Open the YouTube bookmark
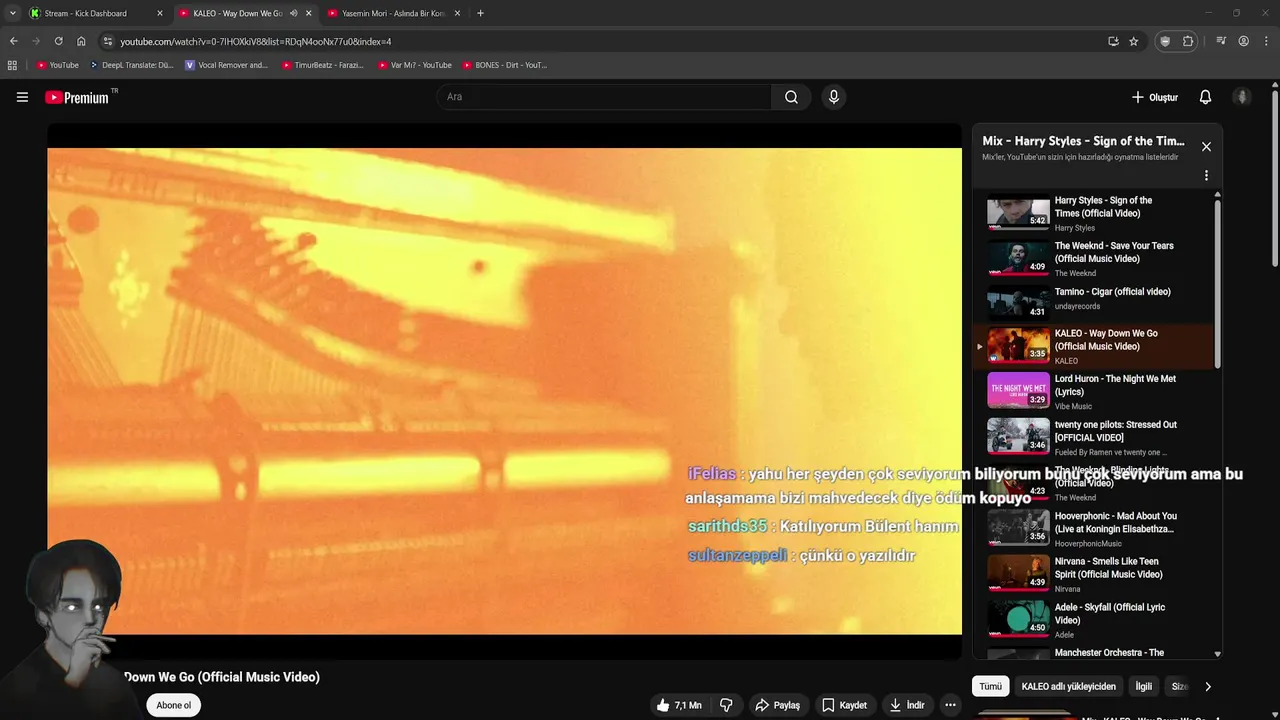Viewport: 1280px width, 720px height. (57, 65)
